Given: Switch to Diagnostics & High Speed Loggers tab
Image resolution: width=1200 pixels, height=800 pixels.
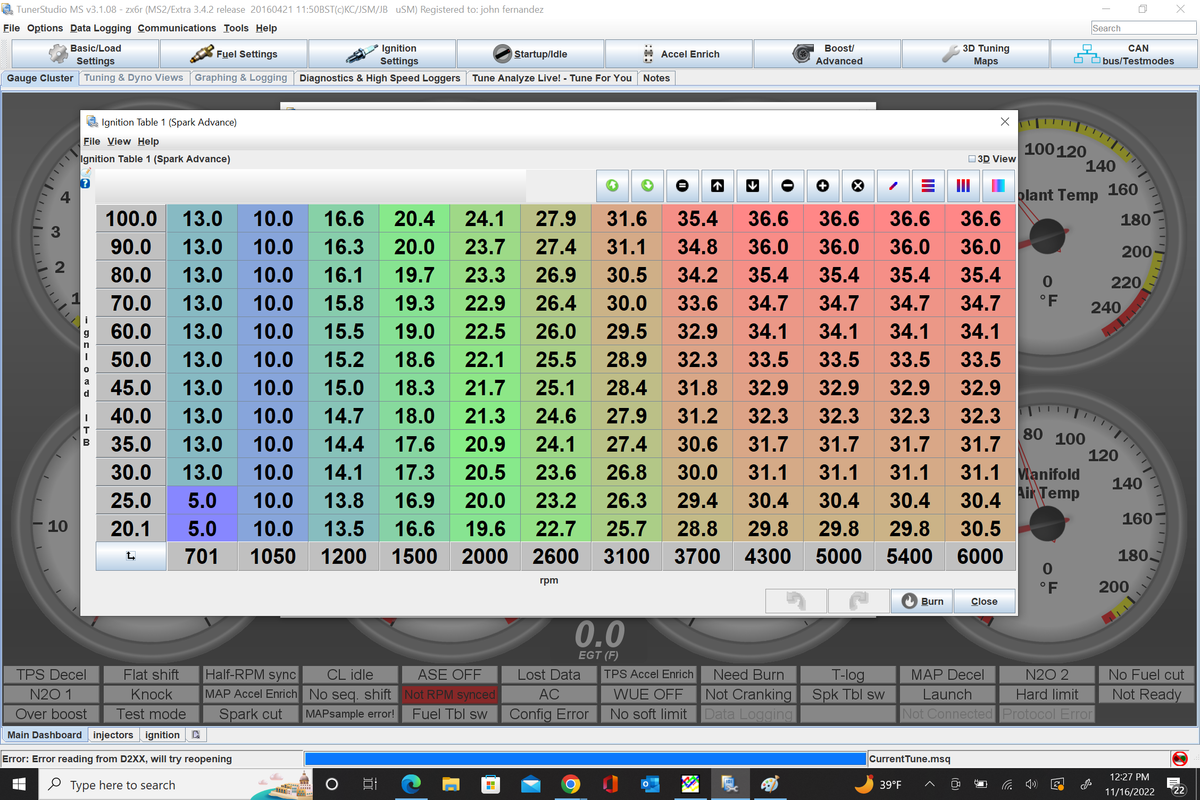Looking at the screenshot, I should (380, 77).
